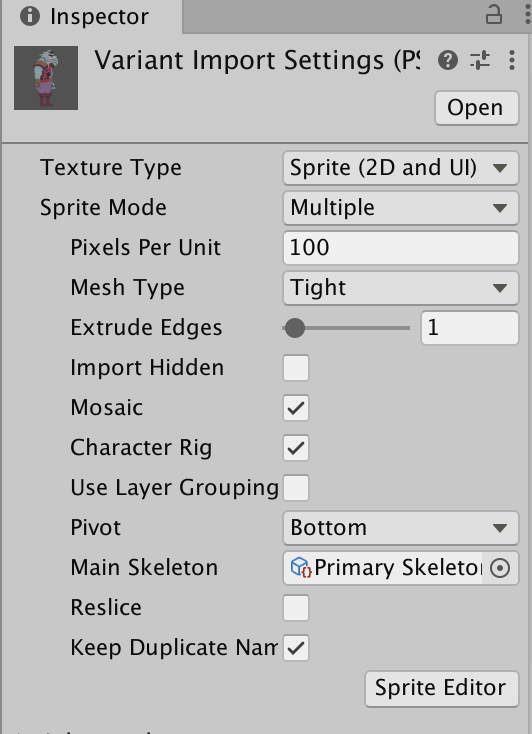The width and height of the screenshot is (532, 734).
Task: Open the Texture Type dropdown
Action: click(401, 168)
